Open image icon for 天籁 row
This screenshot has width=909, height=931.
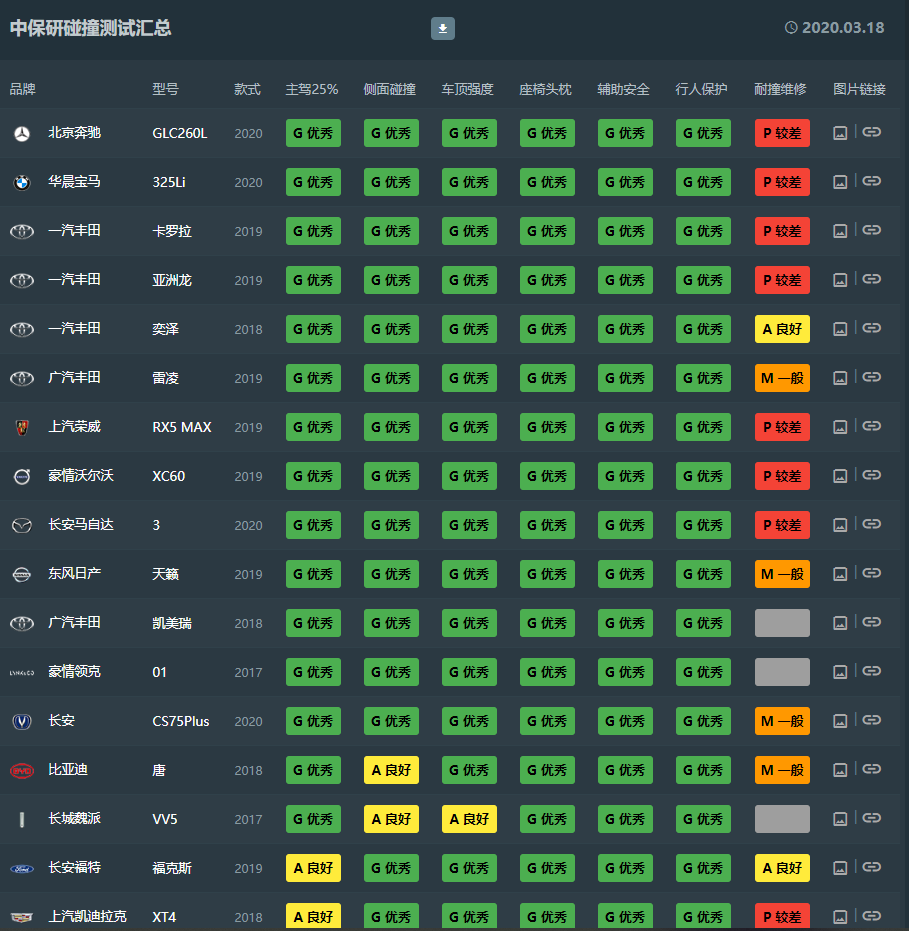coord(840,574)
